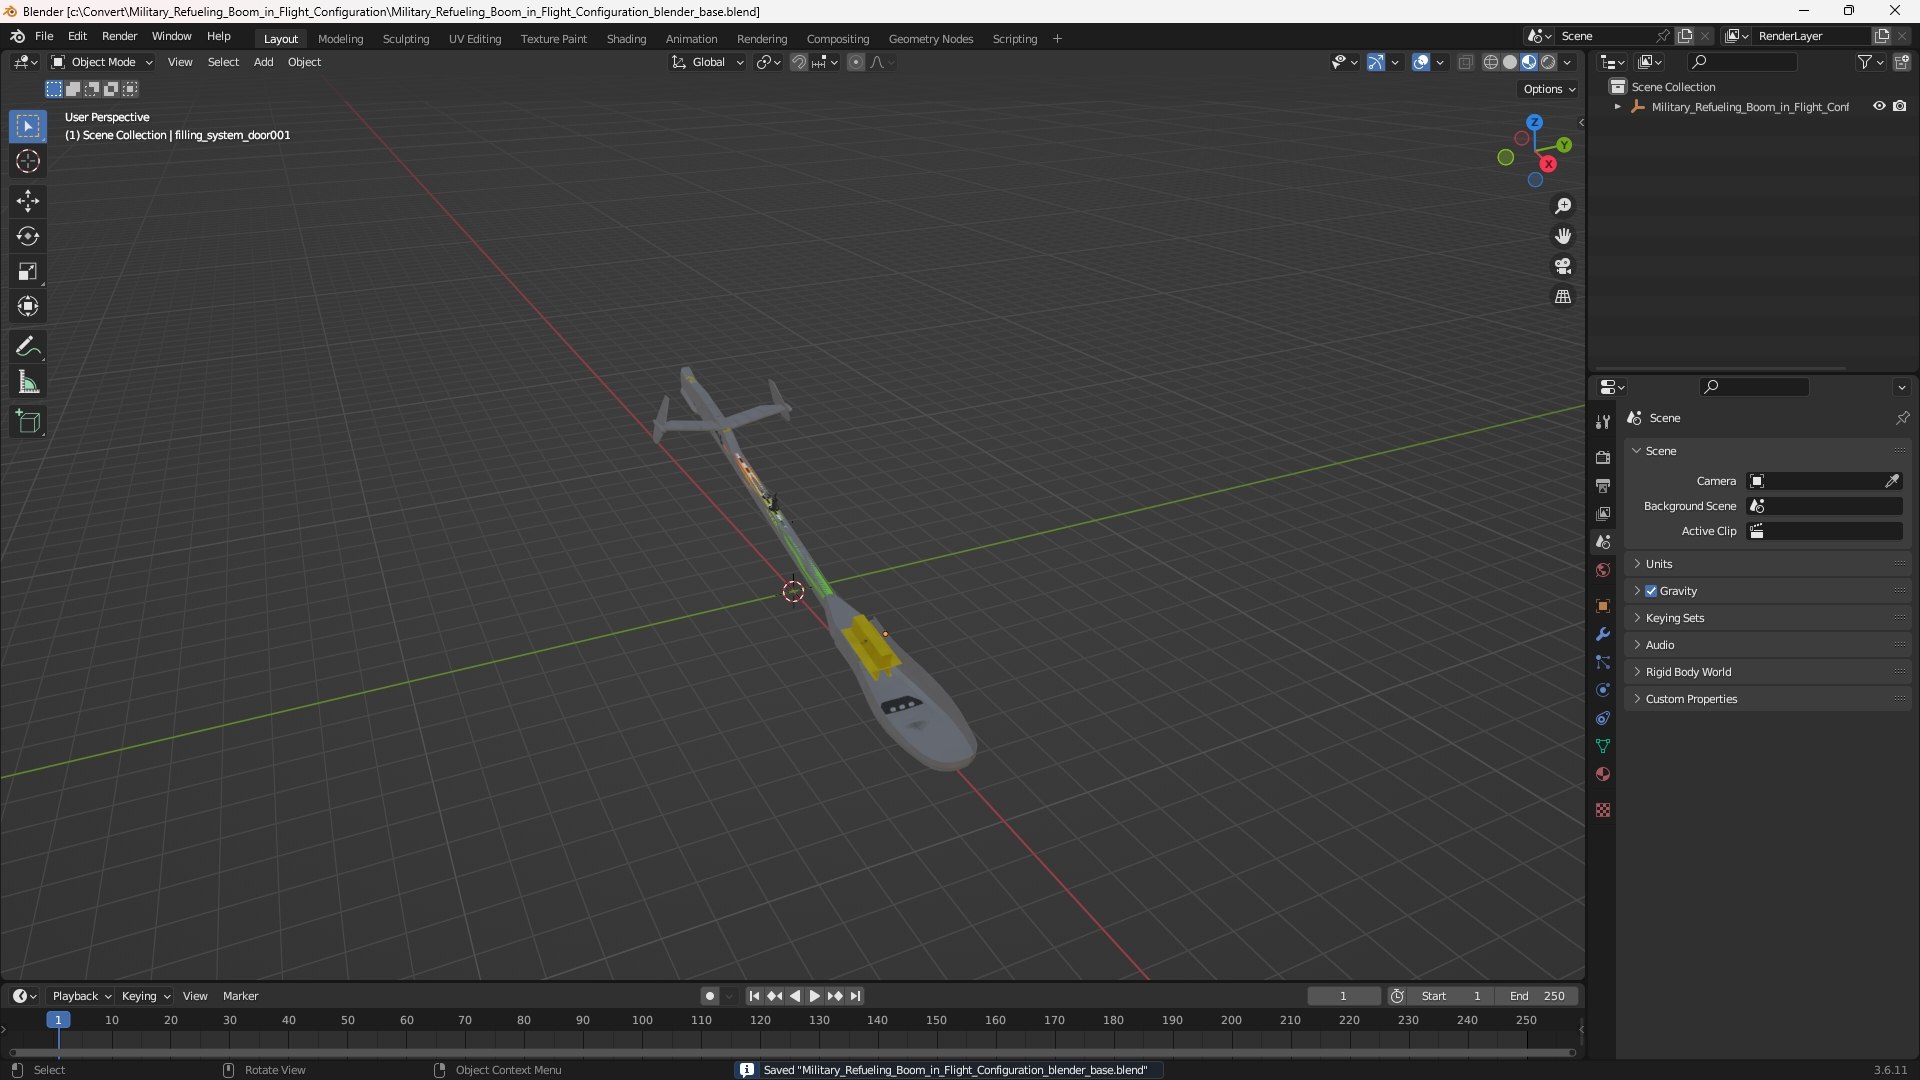This screenshot has height=1080, width=1920.
Task: Open the Render properties tab
Action: click(x=1603, y=457)
